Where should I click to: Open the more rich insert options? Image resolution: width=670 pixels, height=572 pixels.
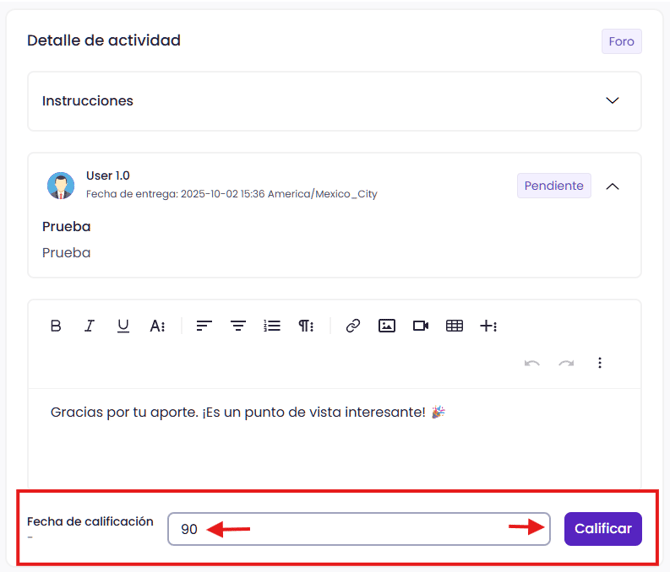coord(489,326)
